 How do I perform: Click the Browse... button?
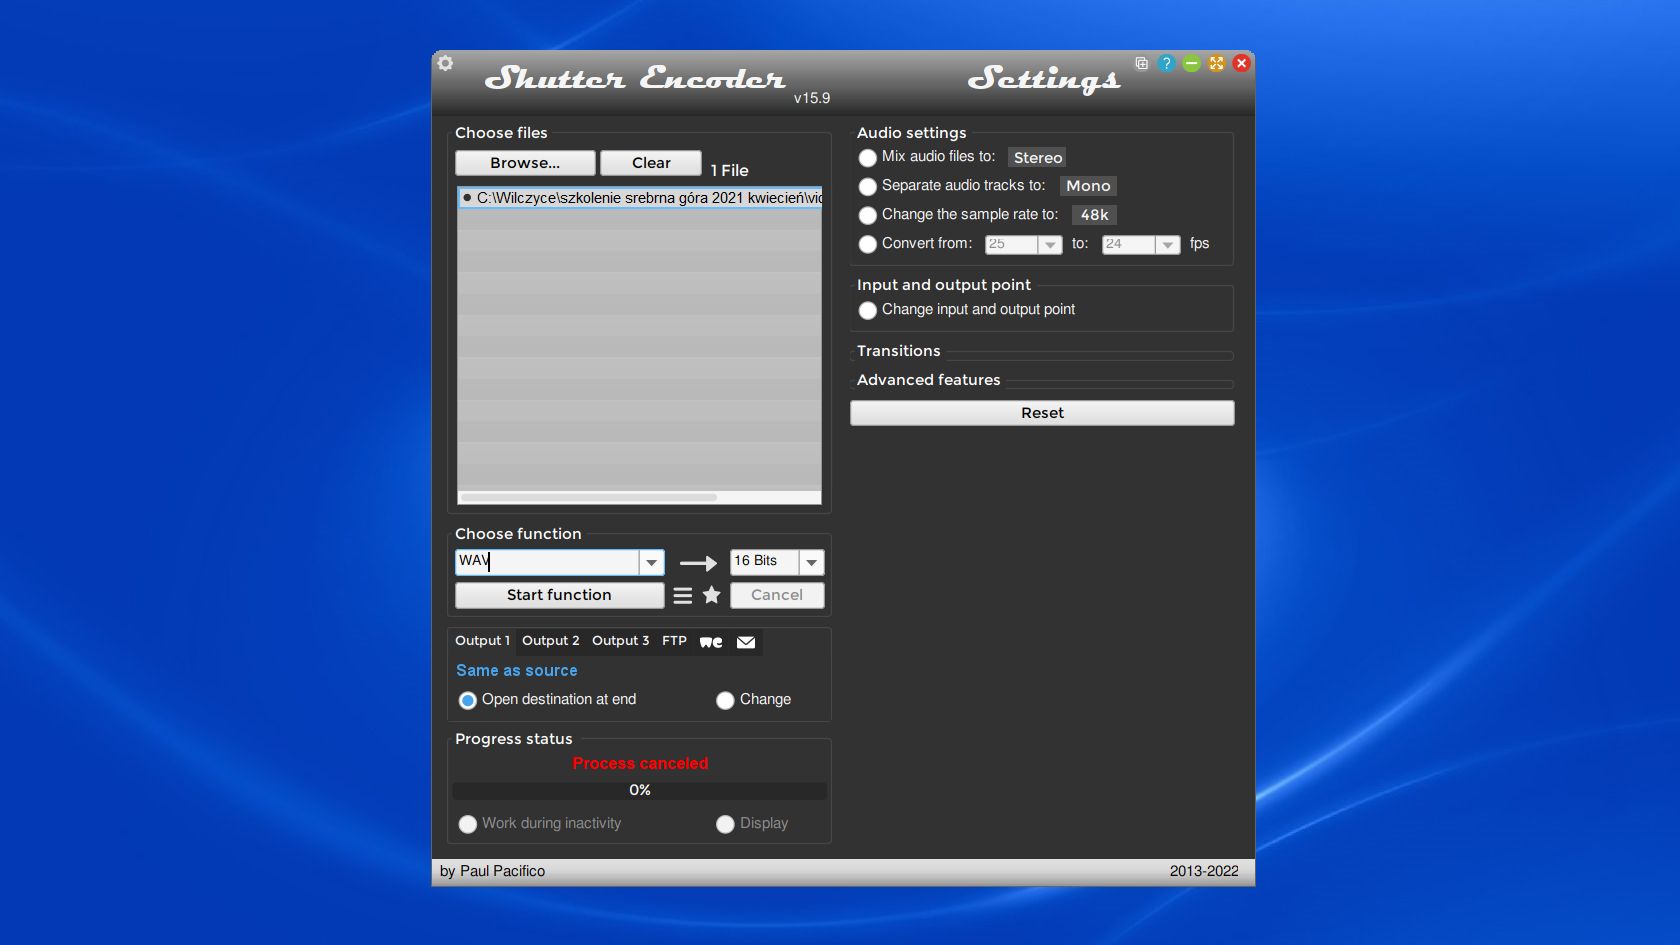pyautogui.click(x=525, y=163)
